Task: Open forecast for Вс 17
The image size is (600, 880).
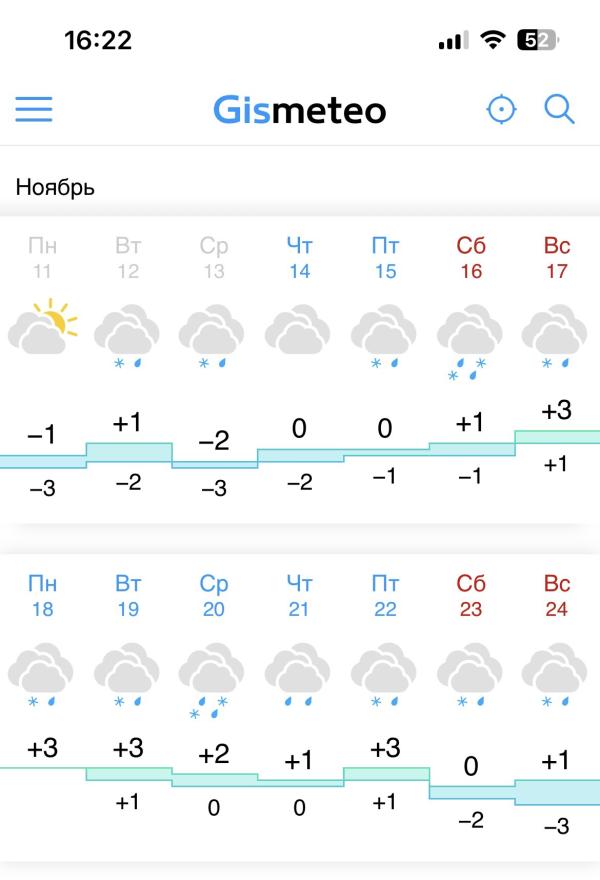Action: (x=557, y=258)
